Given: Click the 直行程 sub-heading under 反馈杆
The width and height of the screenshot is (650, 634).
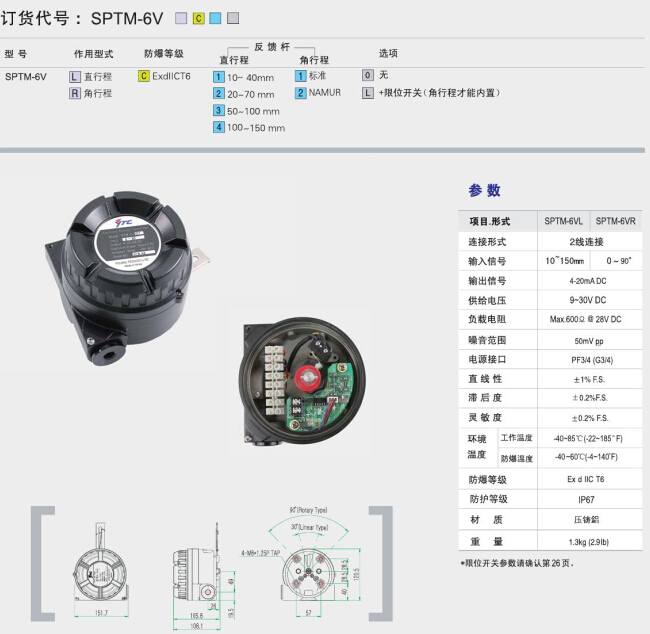Looking at the screenshot, I should coord(234,60).
